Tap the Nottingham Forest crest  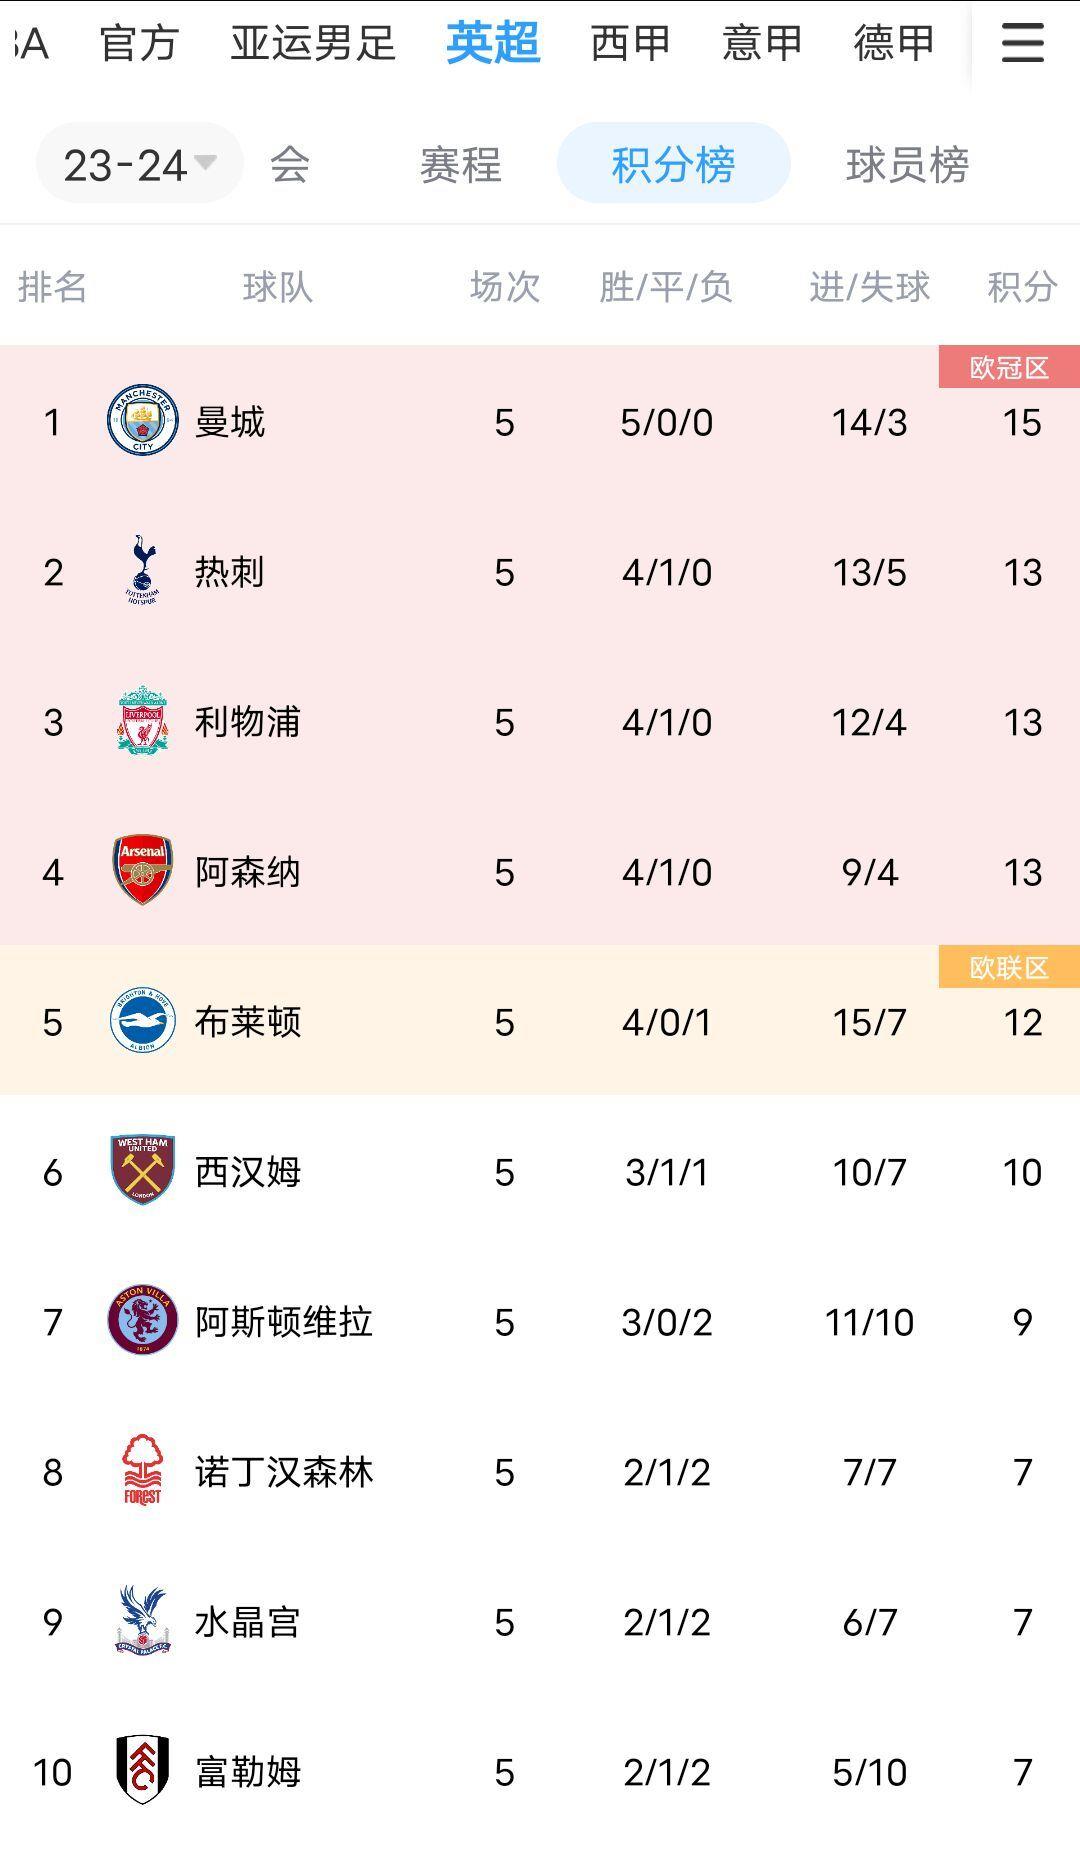(142, 1471)
